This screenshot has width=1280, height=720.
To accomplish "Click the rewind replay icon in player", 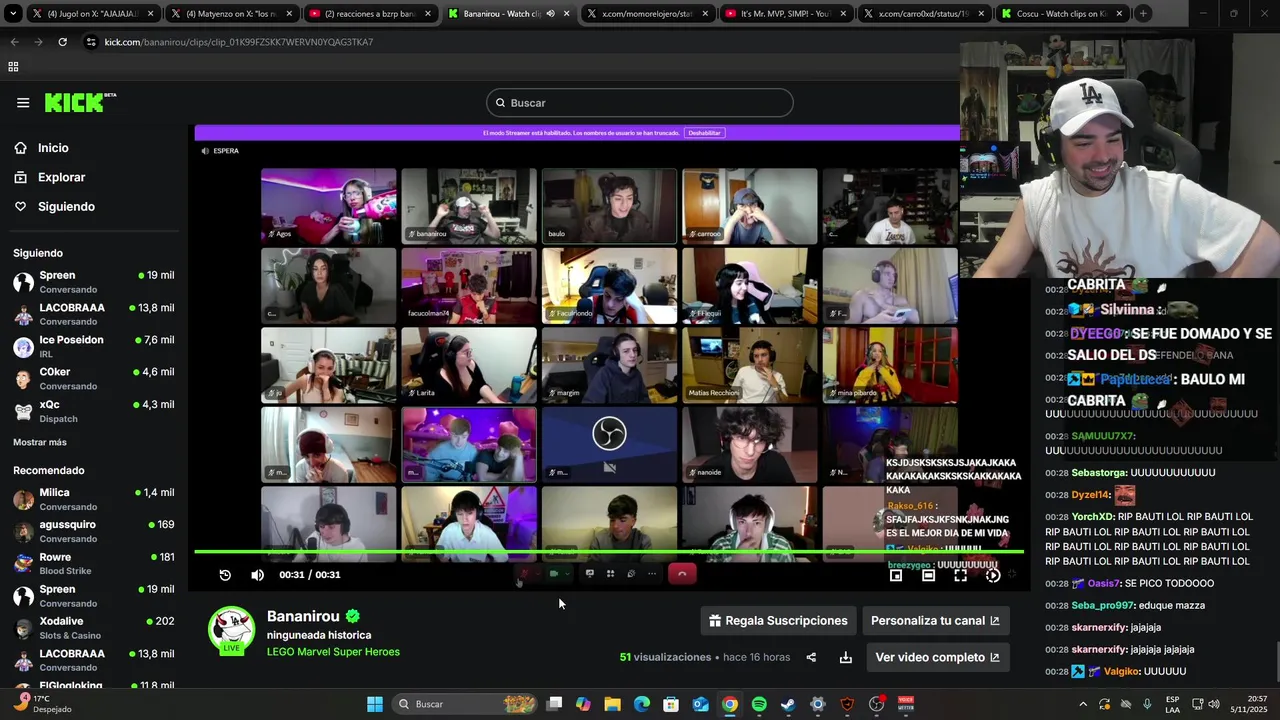I will click(225, 575).
